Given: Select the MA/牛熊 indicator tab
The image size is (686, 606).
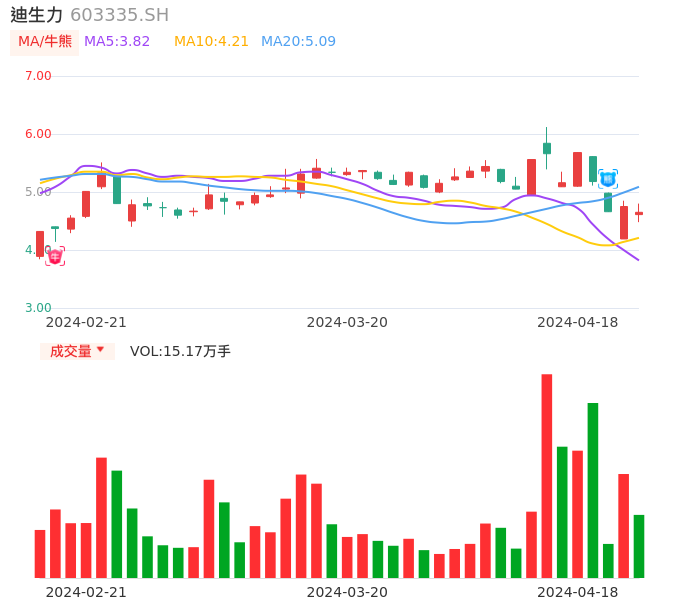Looking at the screenshot, I should point(45,42).
